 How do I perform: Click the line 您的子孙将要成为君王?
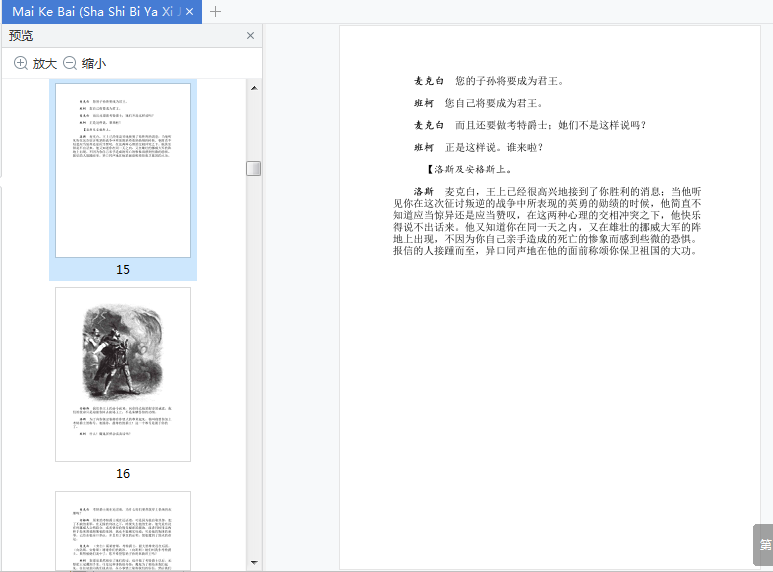509,81
